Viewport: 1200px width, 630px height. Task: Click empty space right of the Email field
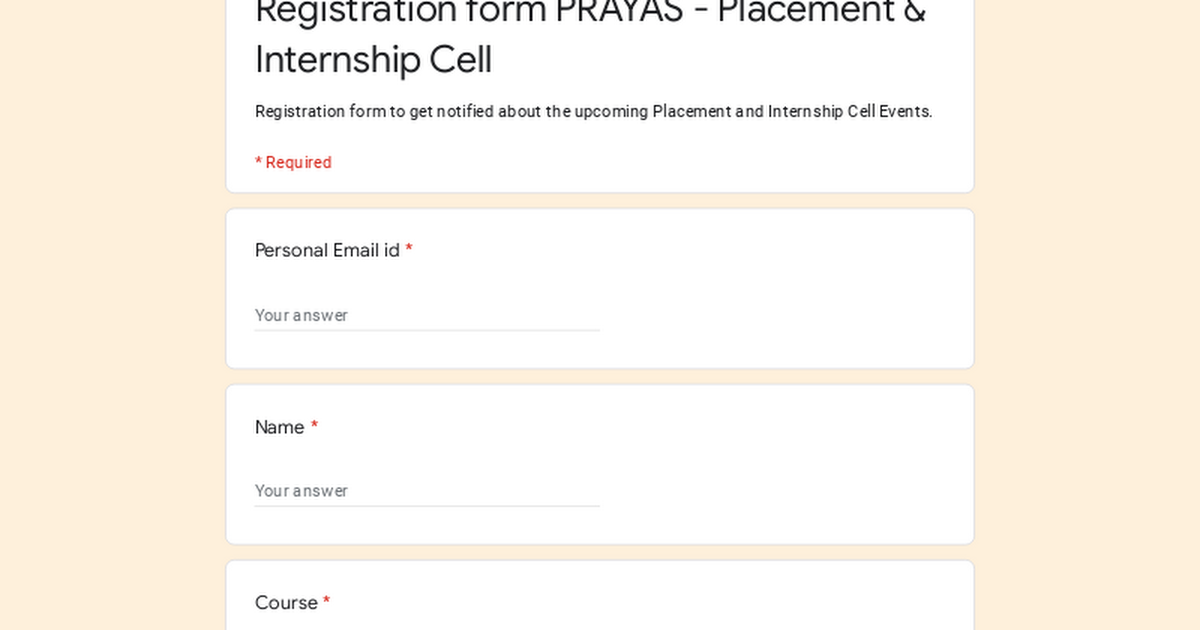coord(780,315)
